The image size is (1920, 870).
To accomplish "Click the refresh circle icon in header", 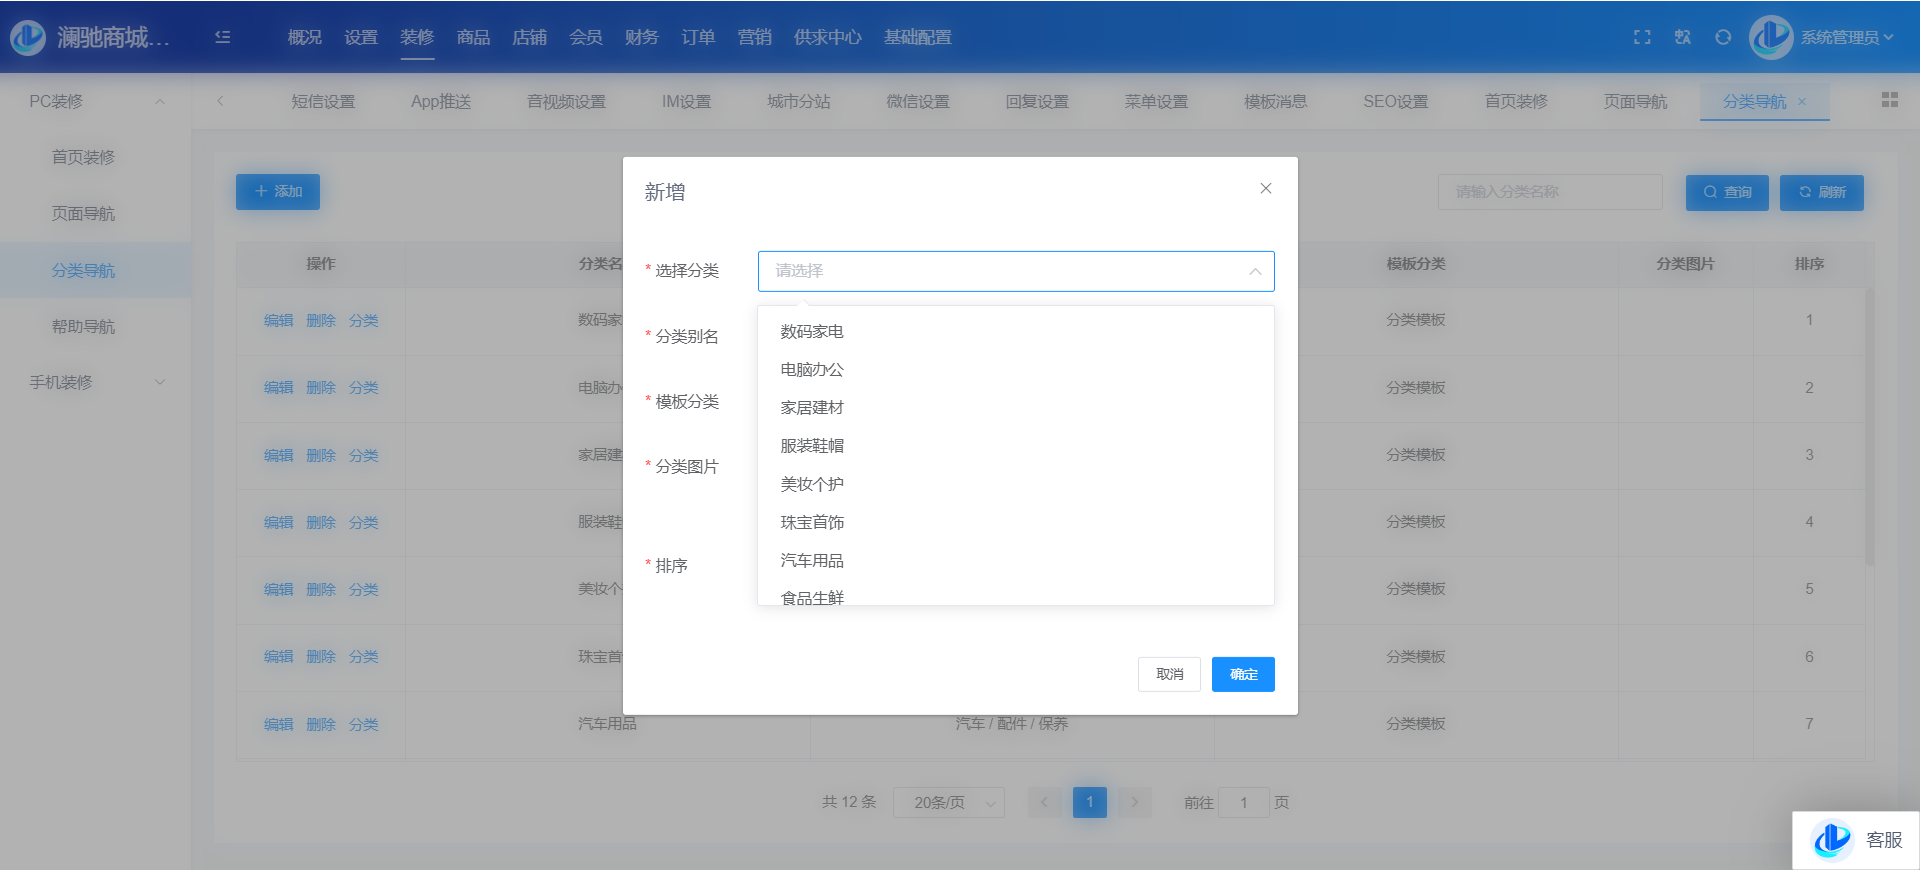I will click(x=1723, y=37).
